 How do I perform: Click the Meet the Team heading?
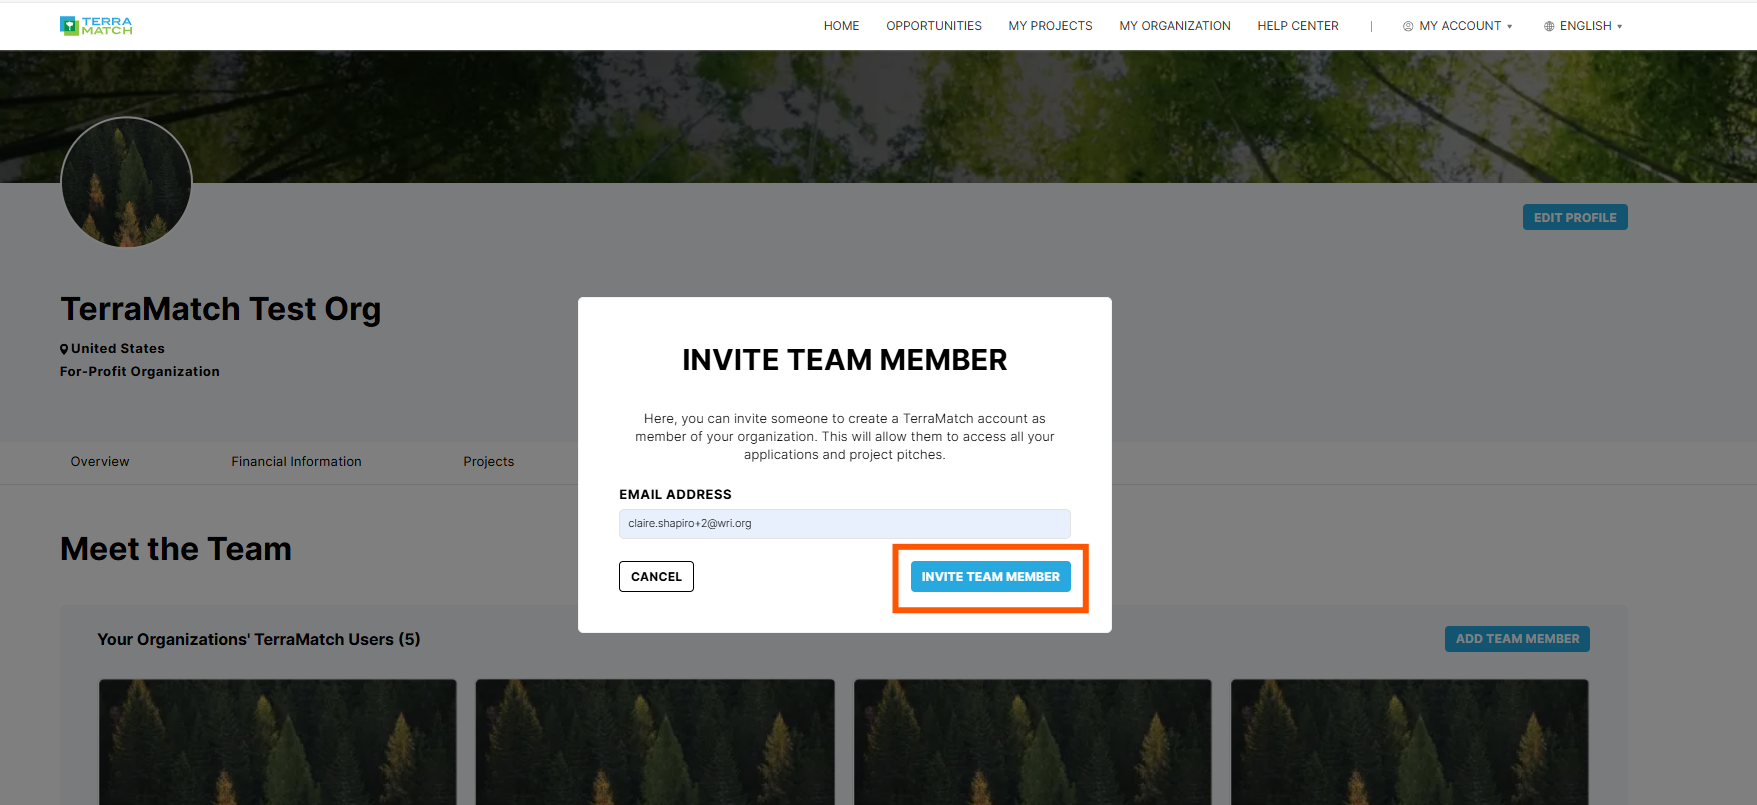pyautogui.click(x=176, y=549)
